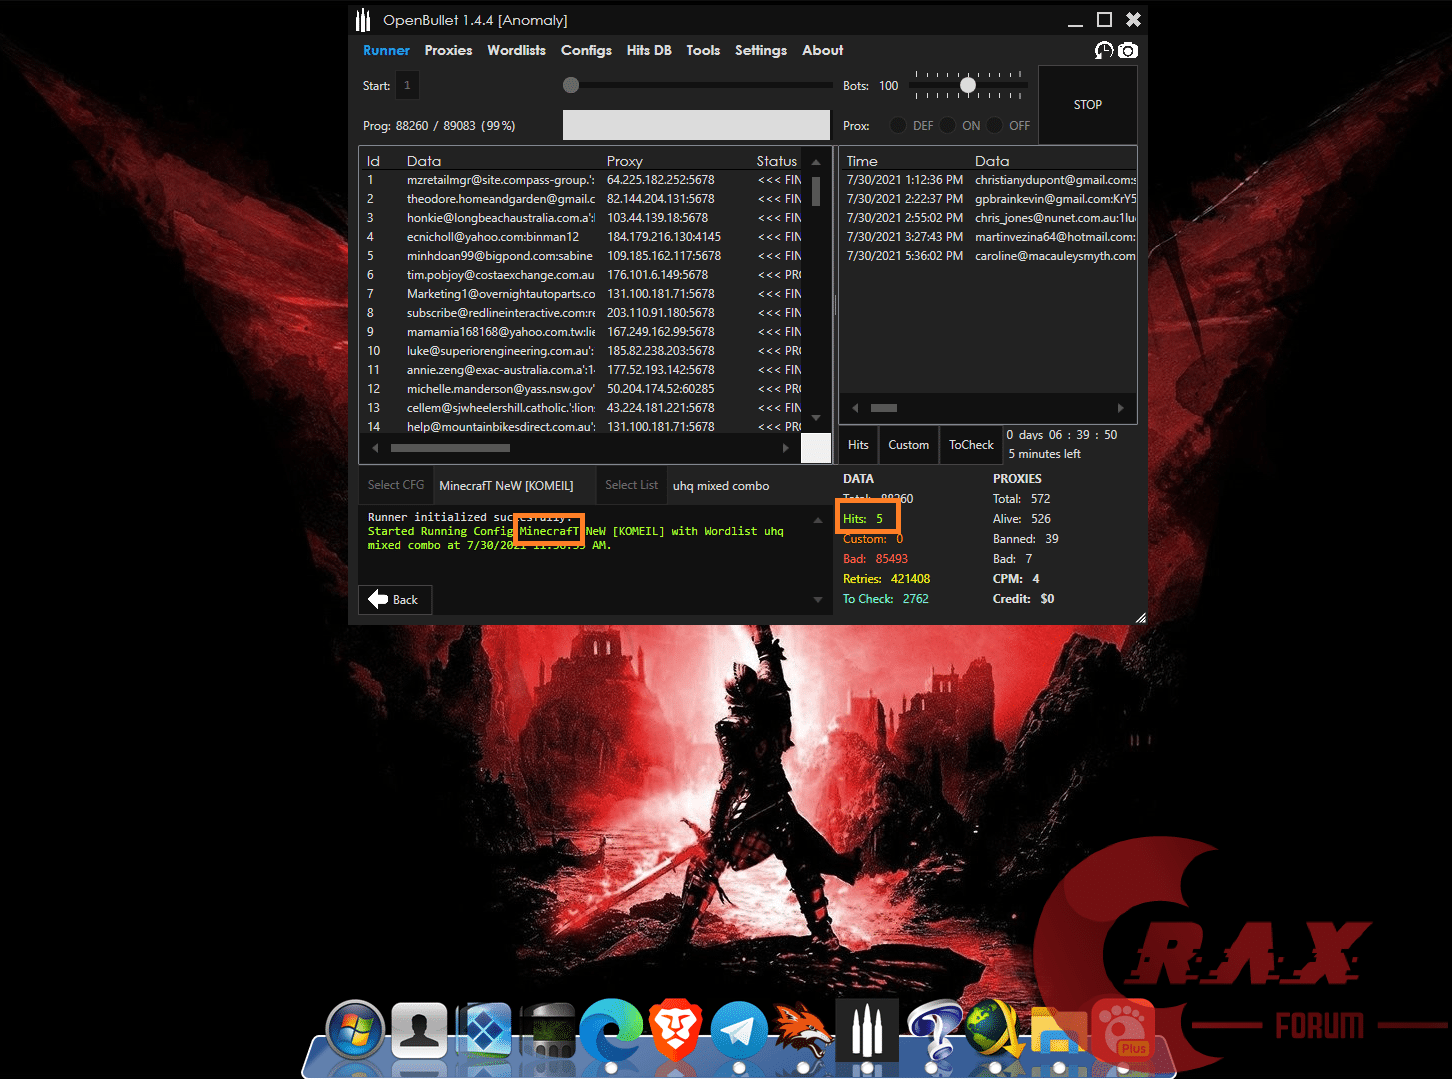This screenshot has width=1452, height=1079.
Task: Open the Select List dropdown
Action: coord(631,485)
